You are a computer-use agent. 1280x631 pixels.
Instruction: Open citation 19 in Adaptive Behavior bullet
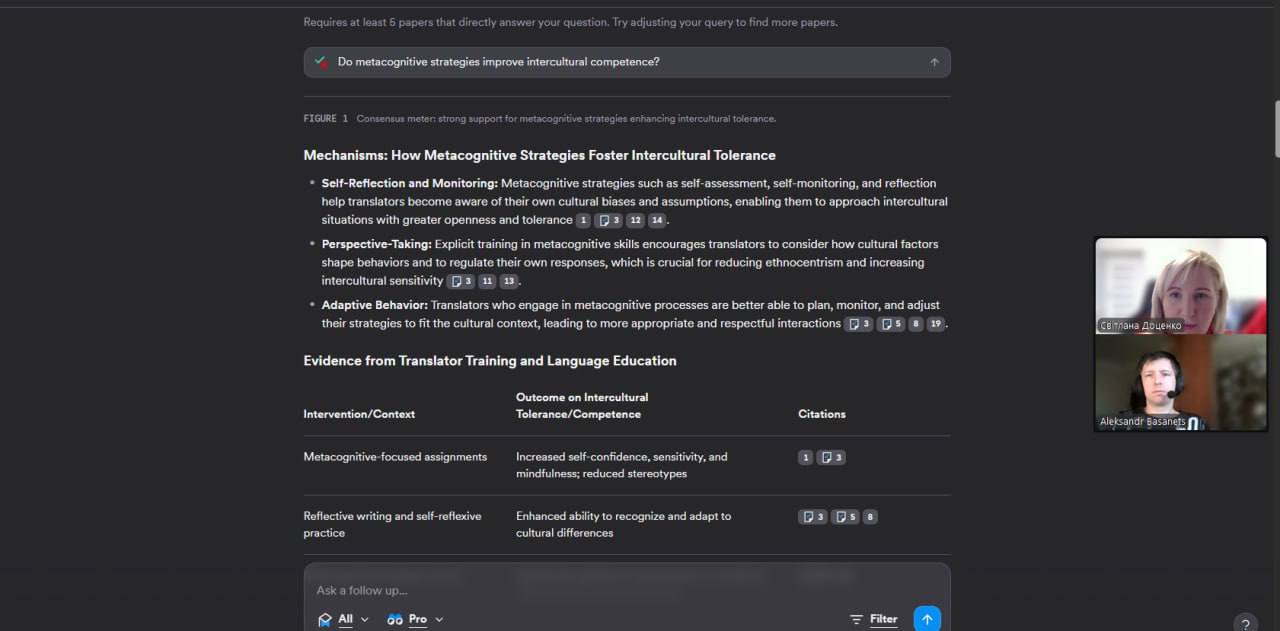(935, 324)
